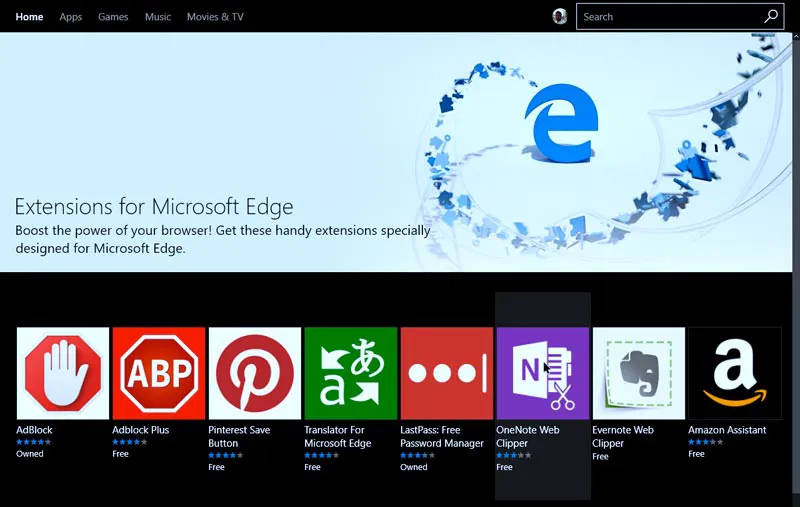Click the Free label under Evernote Web Clipper
This screenshot has width=800, height=507.
coord(601,457)
